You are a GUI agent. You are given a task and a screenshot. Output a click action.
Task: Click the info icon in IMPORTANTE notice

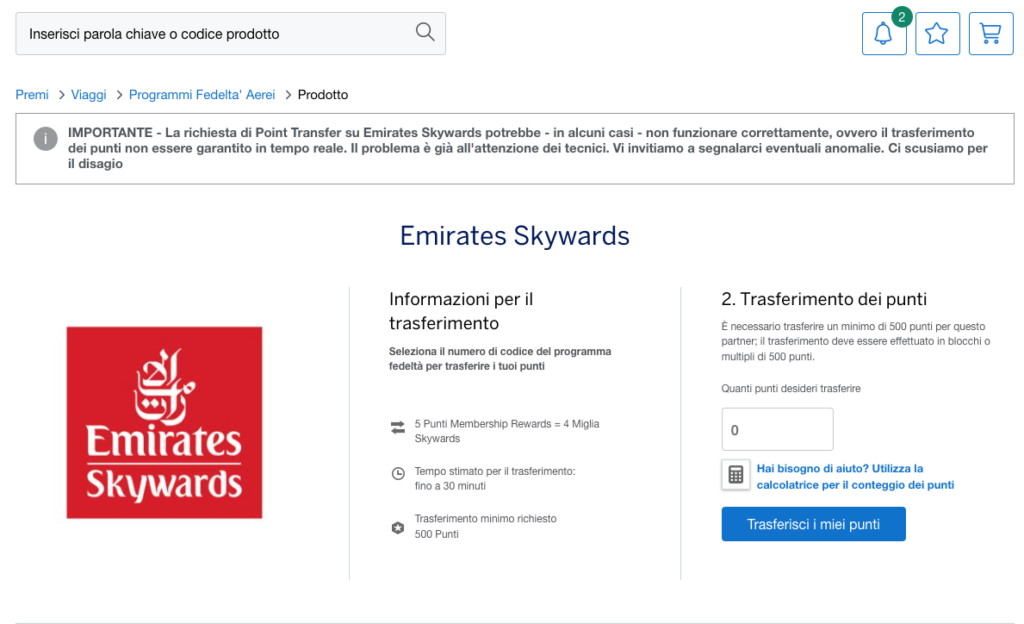tap(46, 138)
